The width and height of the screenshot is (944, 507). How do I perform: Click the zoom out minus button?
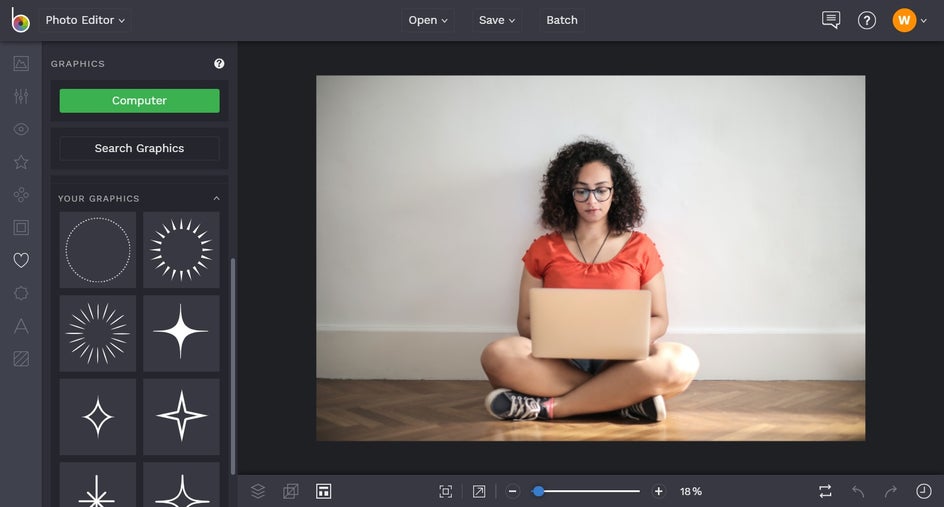coord(512,491)
